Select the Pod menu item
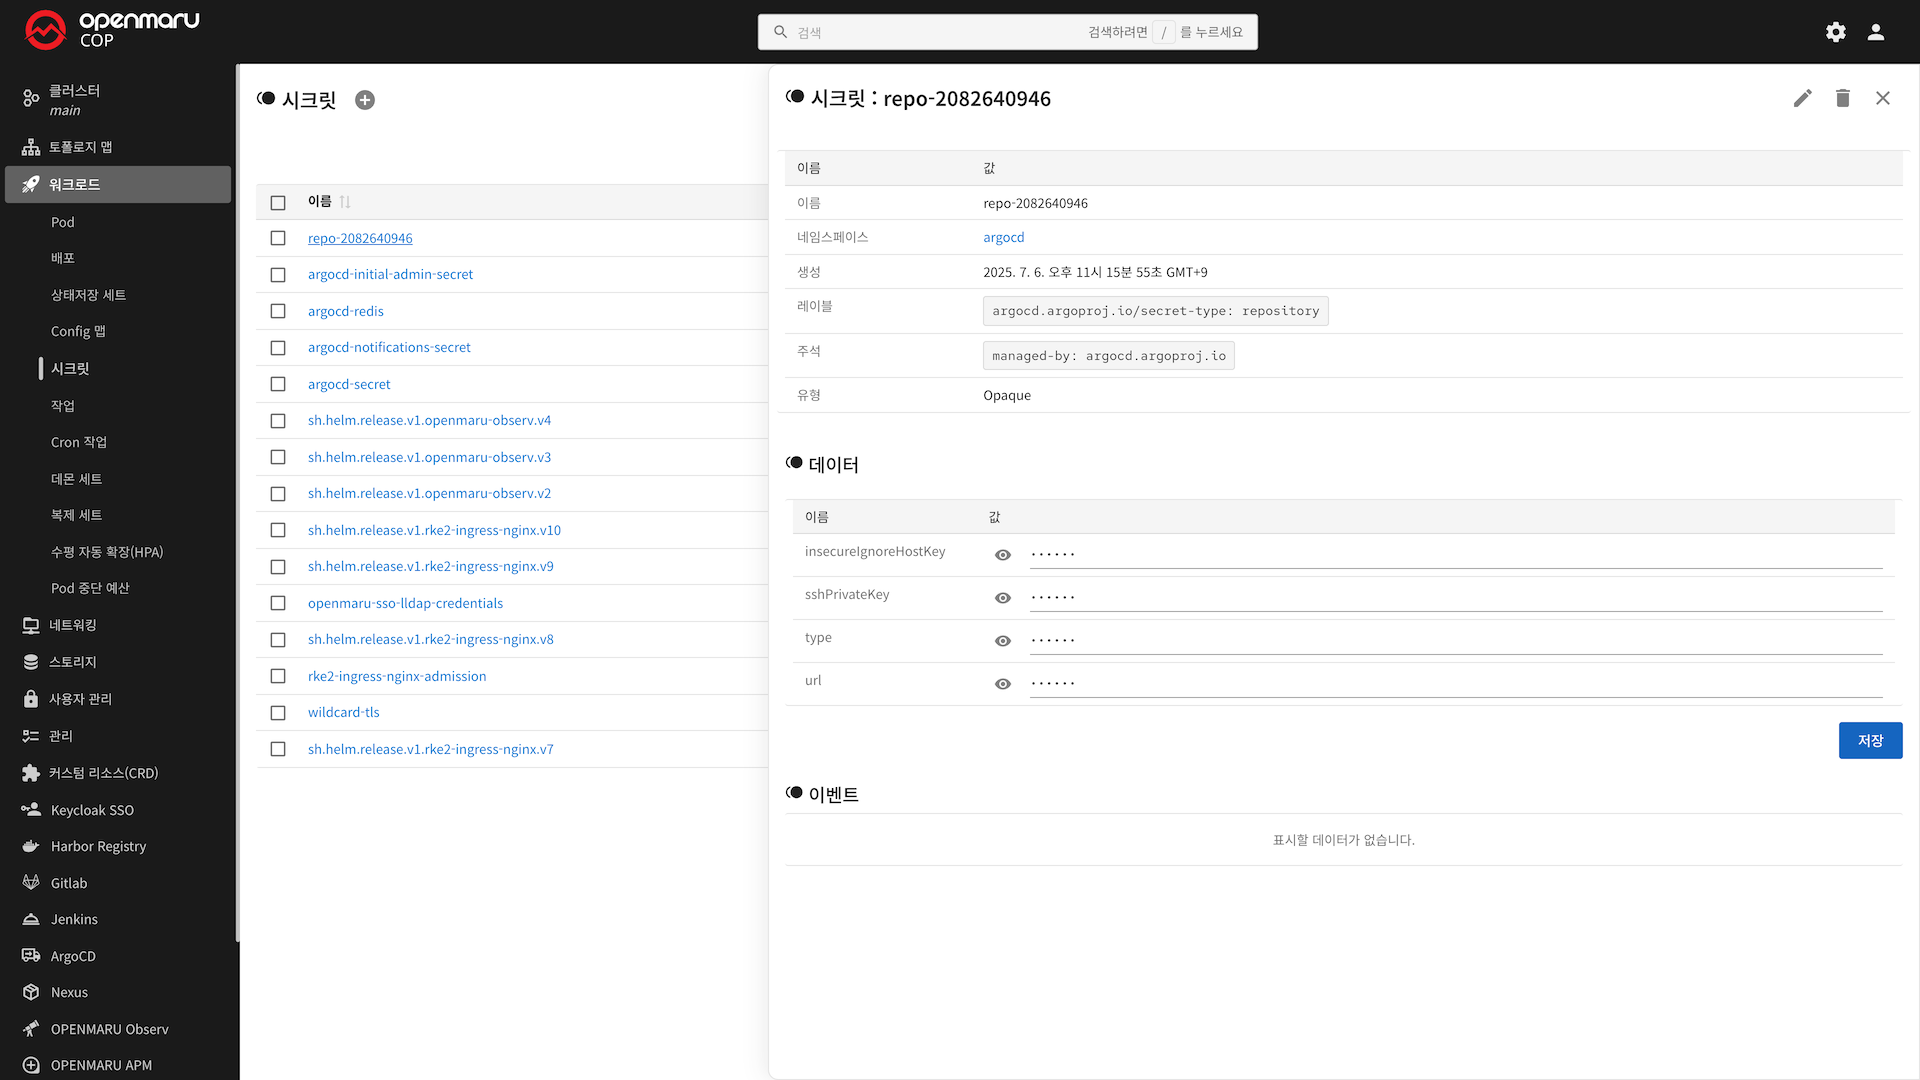Viewport: 1920px width, 1080px height. tap(63, 222)
